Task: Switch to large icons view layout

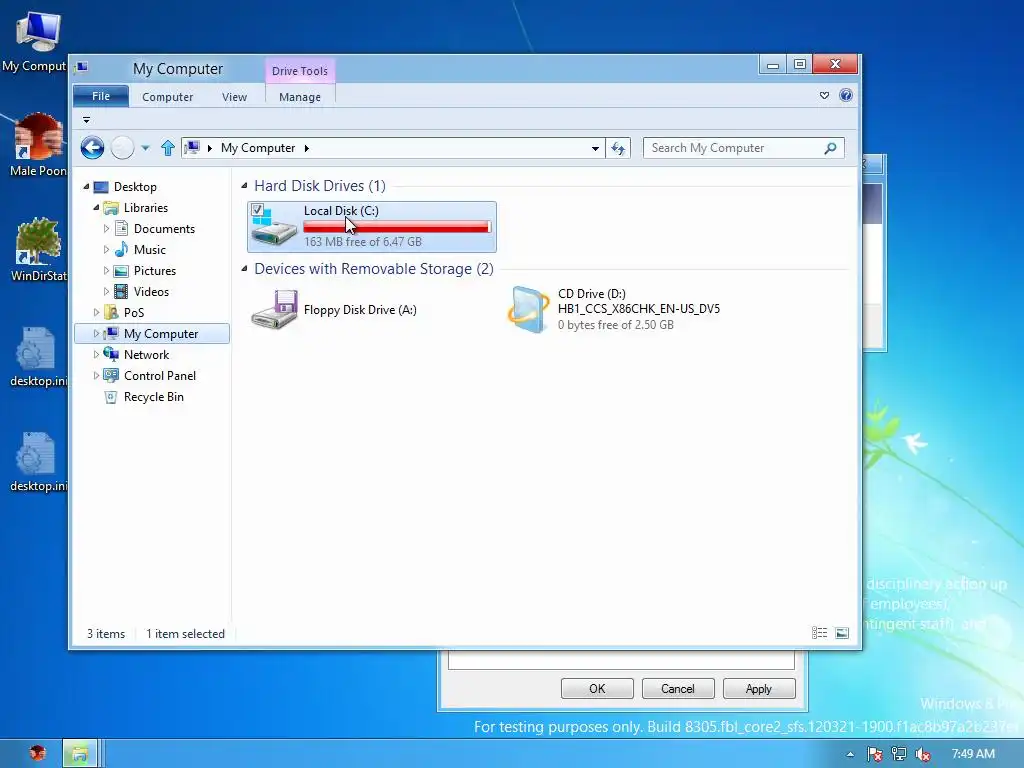Action: 842,633
